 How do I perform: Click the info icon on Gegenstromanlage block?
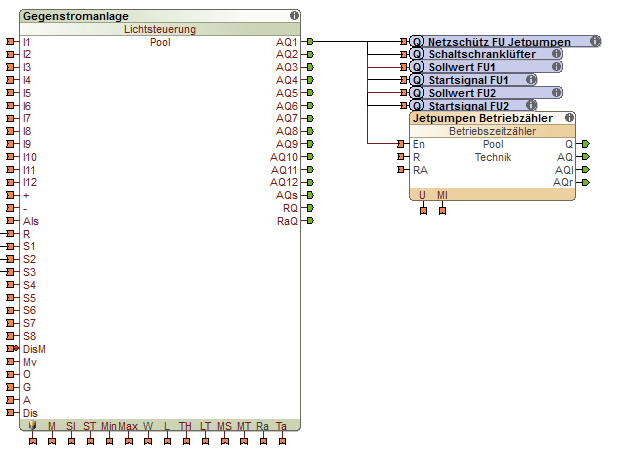(x=294, y=17)
